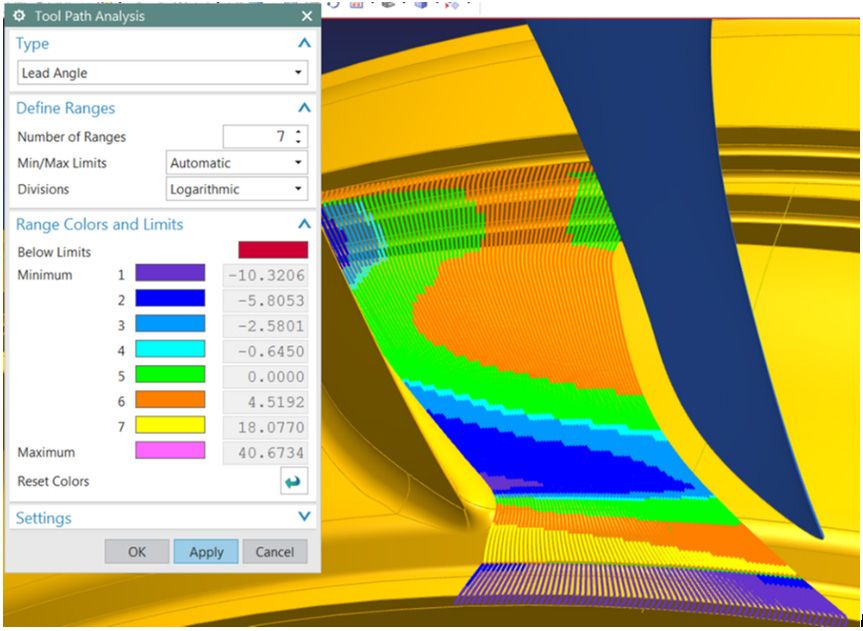
Task: Click the -10.3206 minimum limit value
Action: pos(265,275)
